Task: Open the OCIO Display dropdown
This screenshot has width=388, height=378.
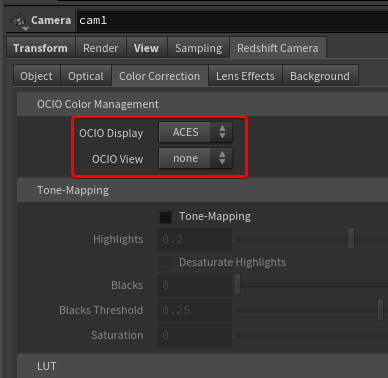Action: (195, 132)
